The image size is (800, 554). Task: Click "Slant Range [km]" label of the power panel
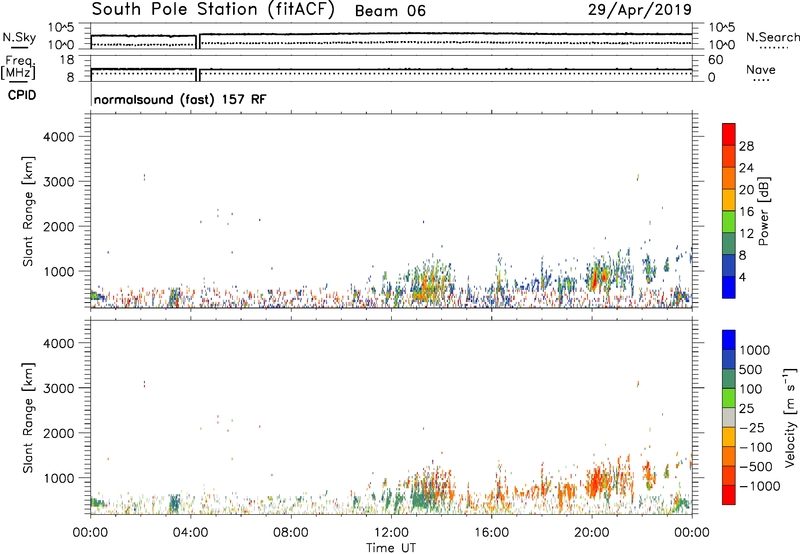28,211
